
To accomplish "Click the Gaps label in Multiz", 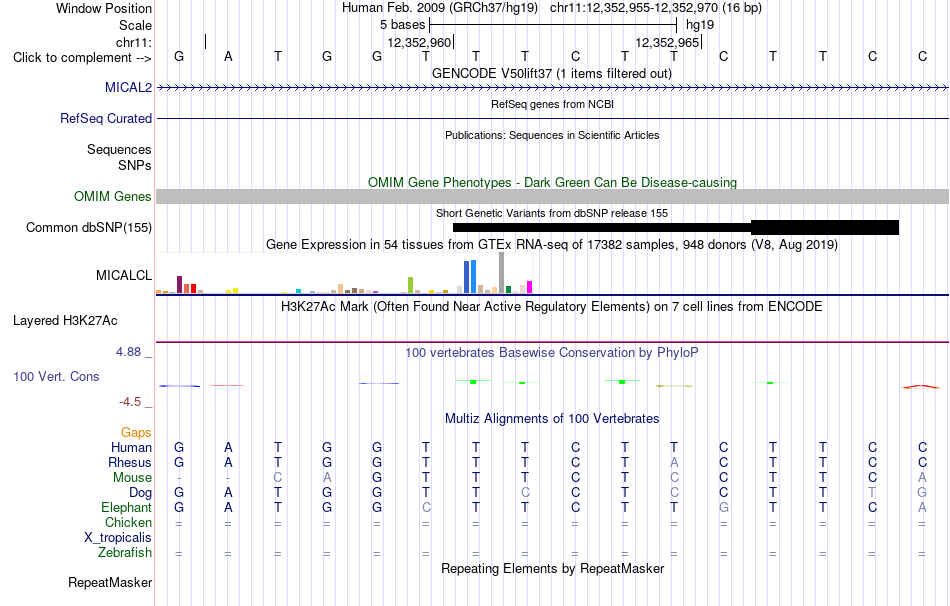I will 136,433.
